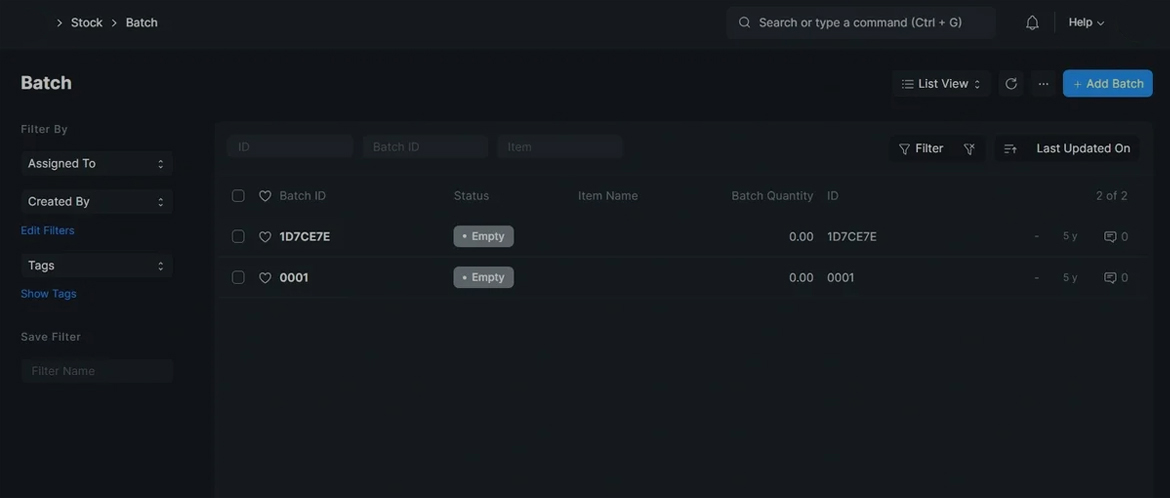Click the clear filters funnel icon

click(969, 149)
